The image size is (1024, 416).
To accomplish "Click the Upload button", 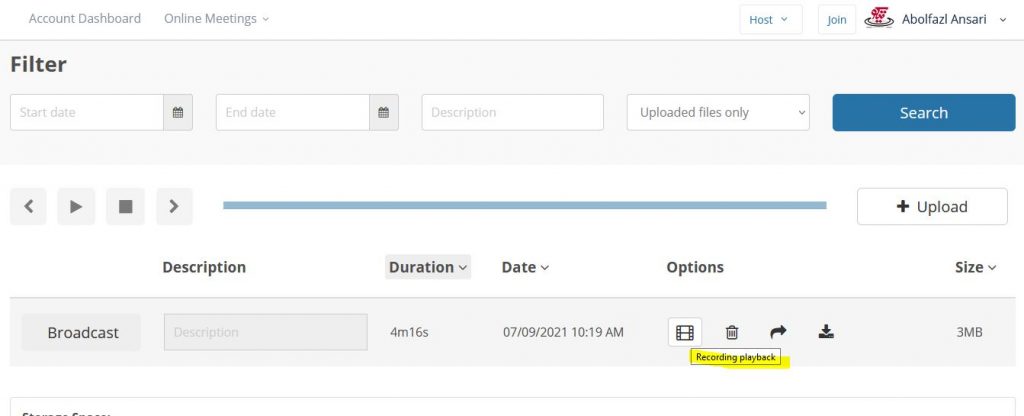I will (x=932, y=206).
